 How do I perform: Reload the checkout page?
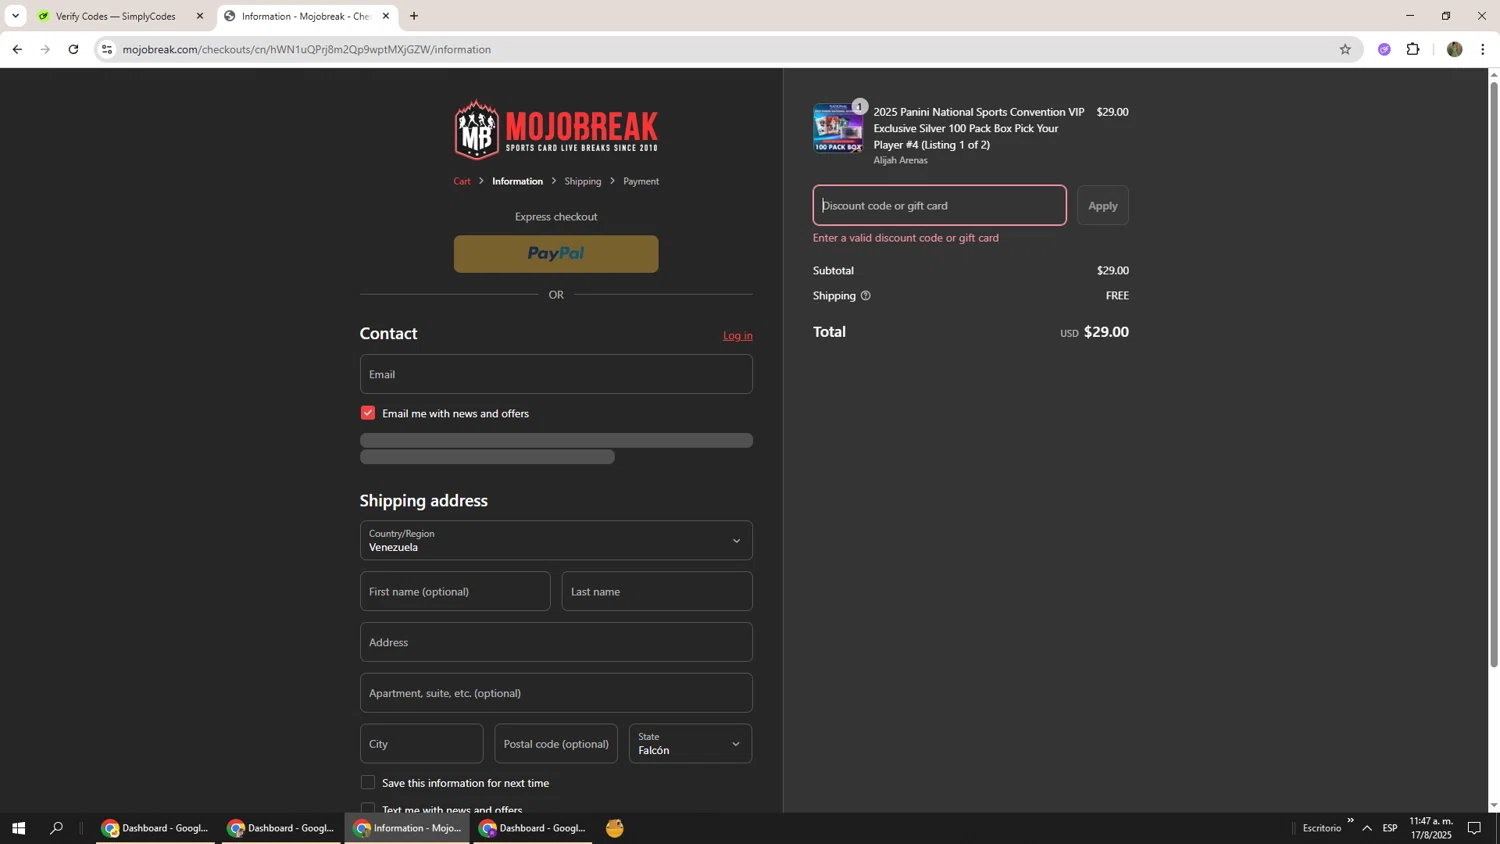[73, 49]
